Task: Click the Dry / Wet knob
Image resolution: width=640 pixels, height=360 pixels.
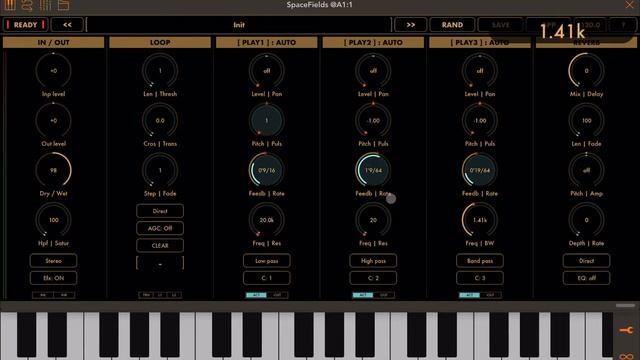Action: coord(53,170)
